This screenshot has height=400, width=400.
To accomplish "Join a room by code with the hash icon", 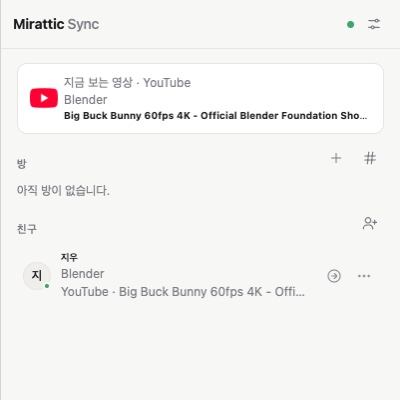I will pyautogui.click(x=370, y=158).
